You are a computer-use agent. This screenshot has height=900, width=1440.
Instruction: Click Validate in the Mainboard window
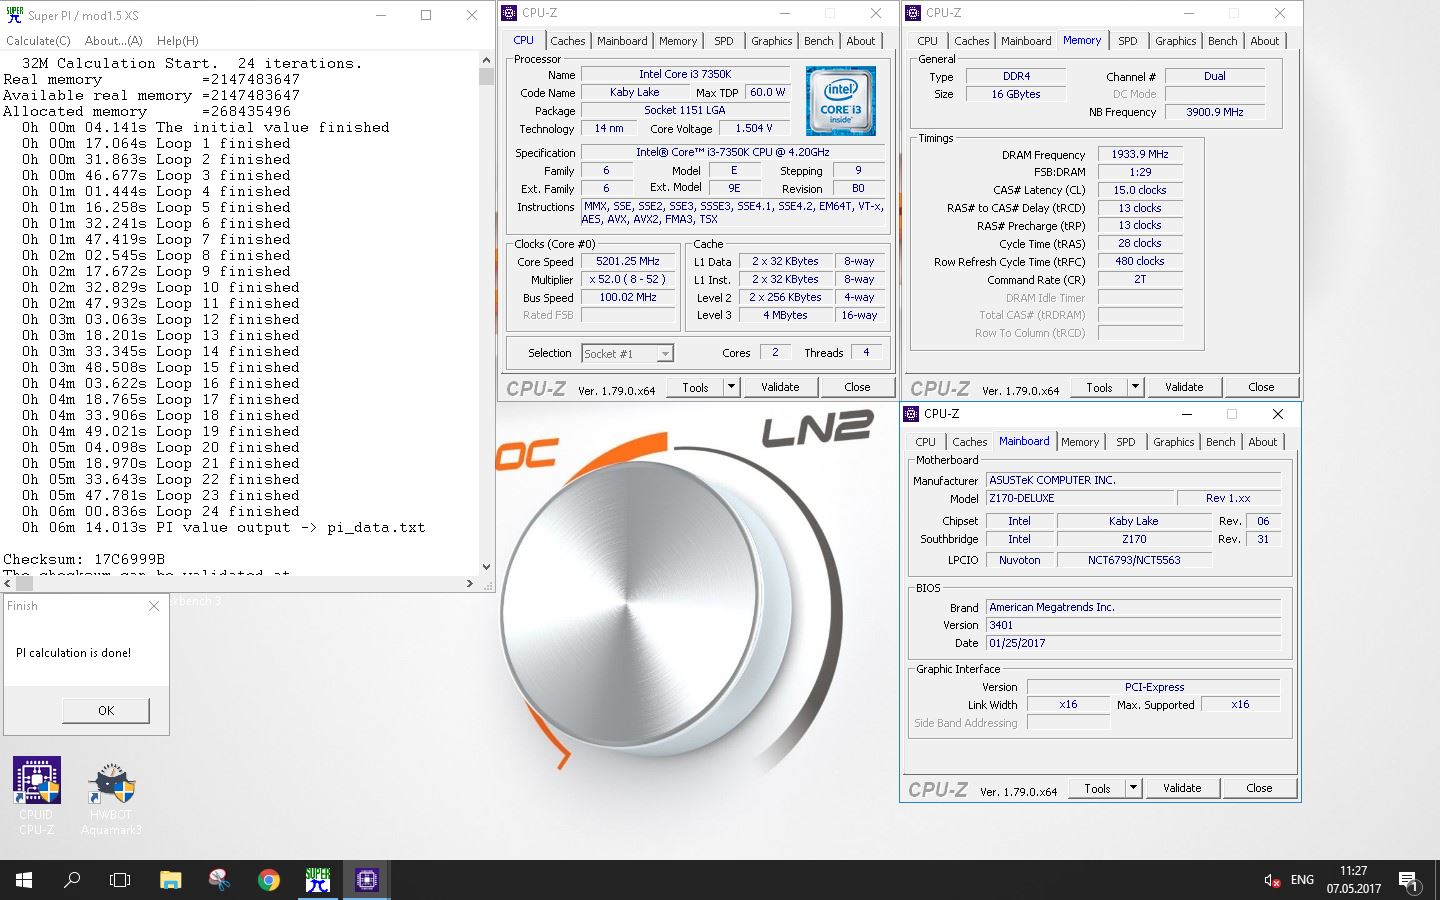(x=1182, y=788)
